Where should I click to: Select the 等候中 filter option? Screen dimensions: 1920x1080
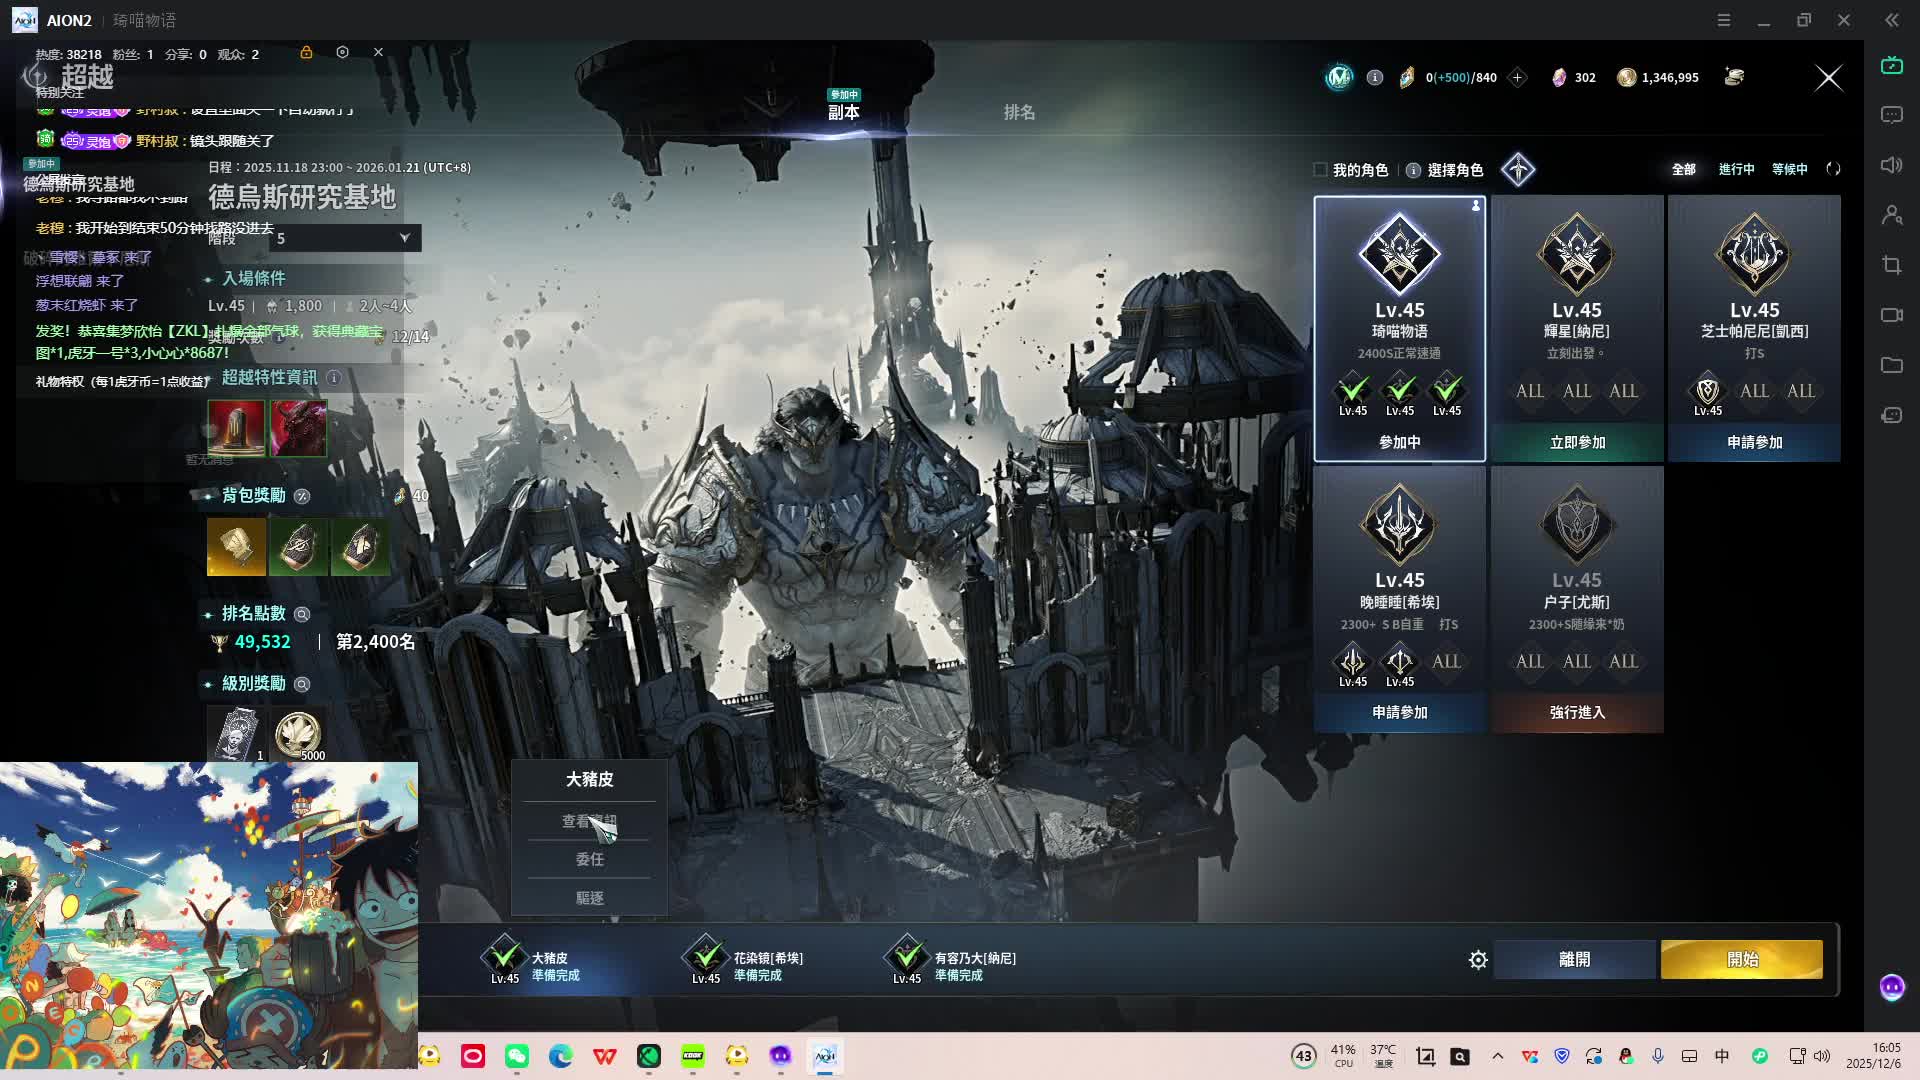[x=1789, y=169]
